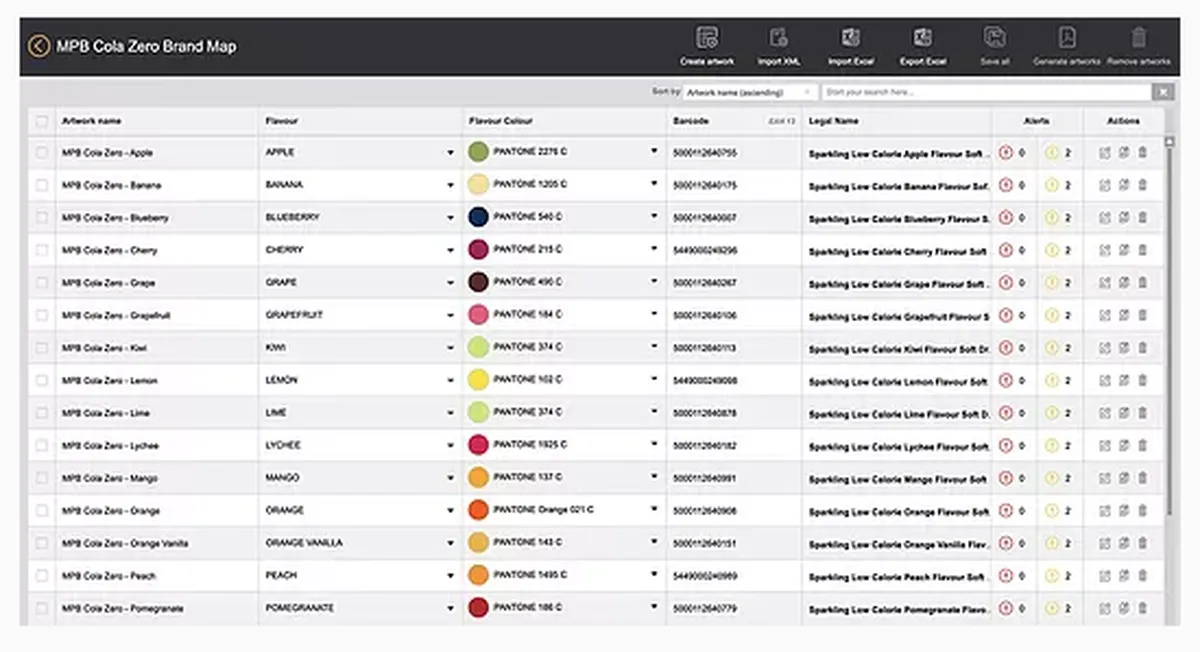Image resolution: width=1200 pixels, height=652 pixels.
Task: Check the box for MPB Cola Zero - Apple
Action: click(x=41, y=153)
